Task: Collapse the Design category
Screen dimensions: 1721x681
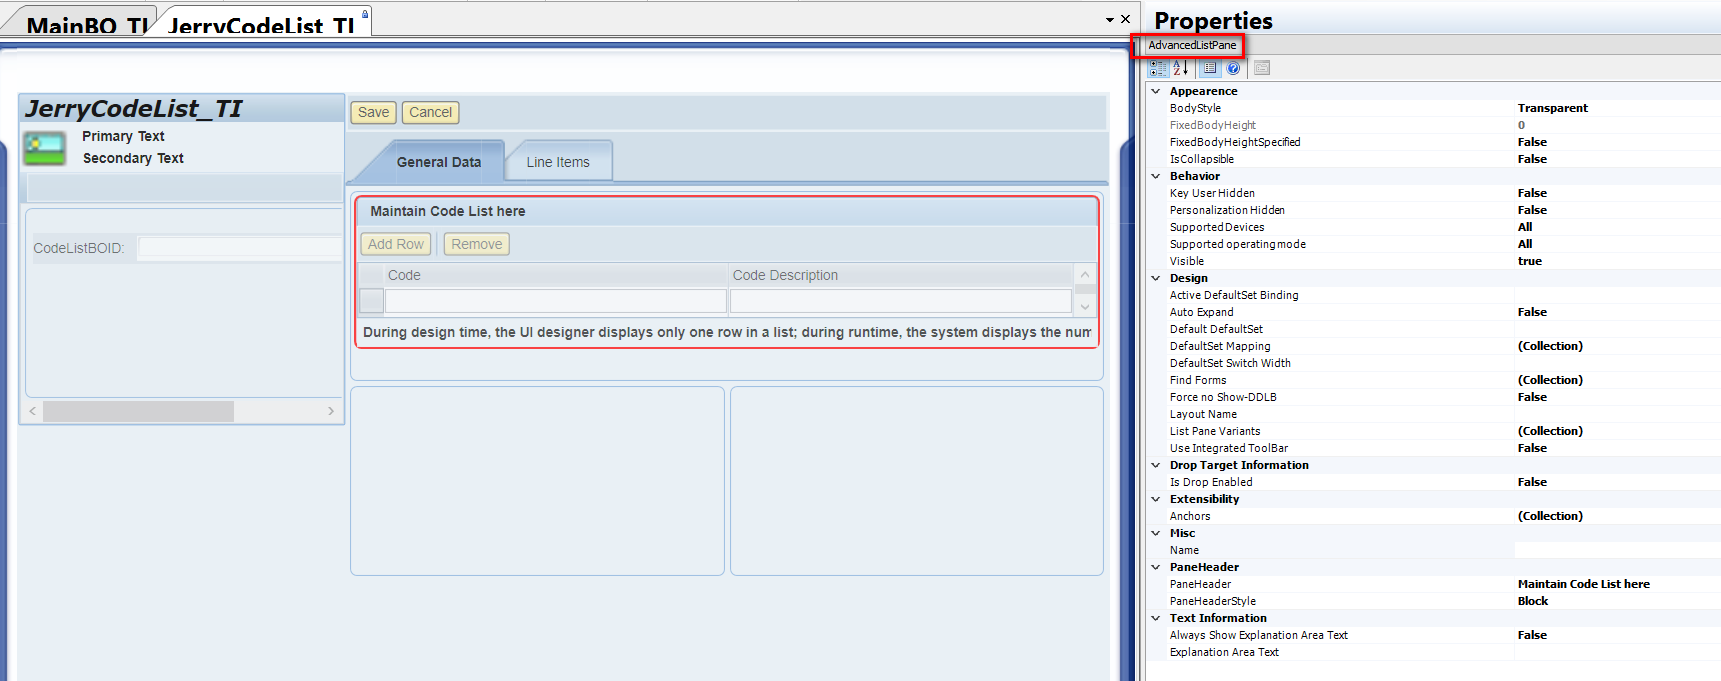Action: point(1156,278)
